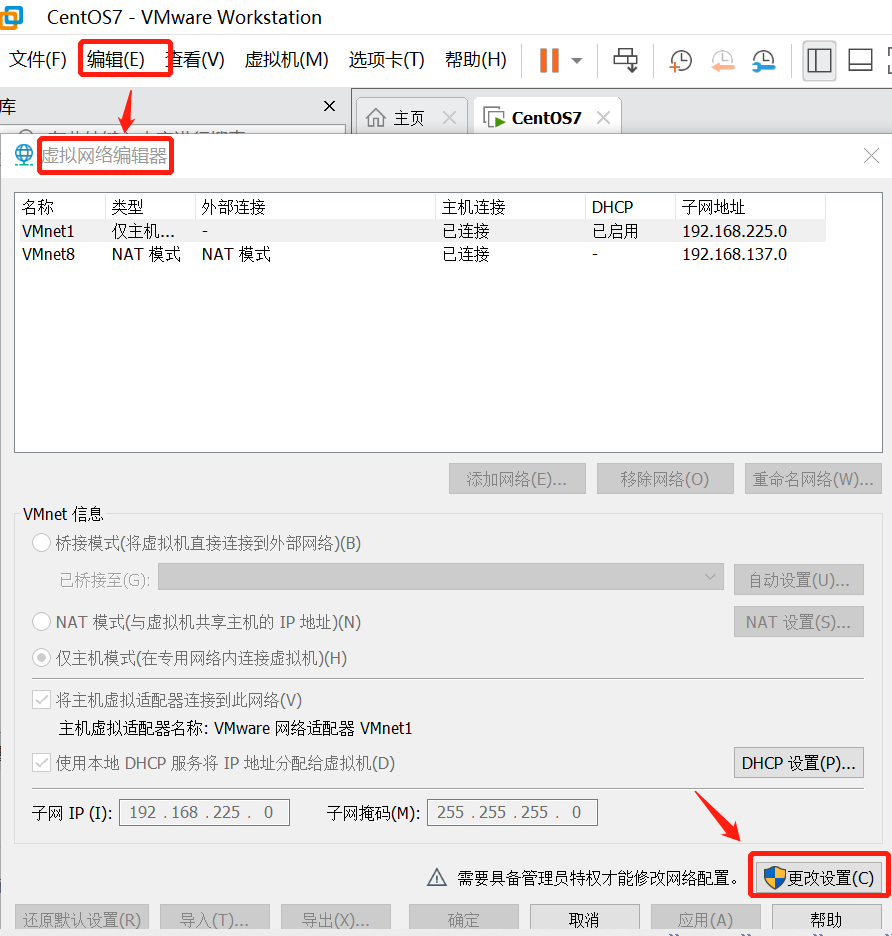
Task: Click the 移除网络(O) button
Action: click(x=665, y=479)
